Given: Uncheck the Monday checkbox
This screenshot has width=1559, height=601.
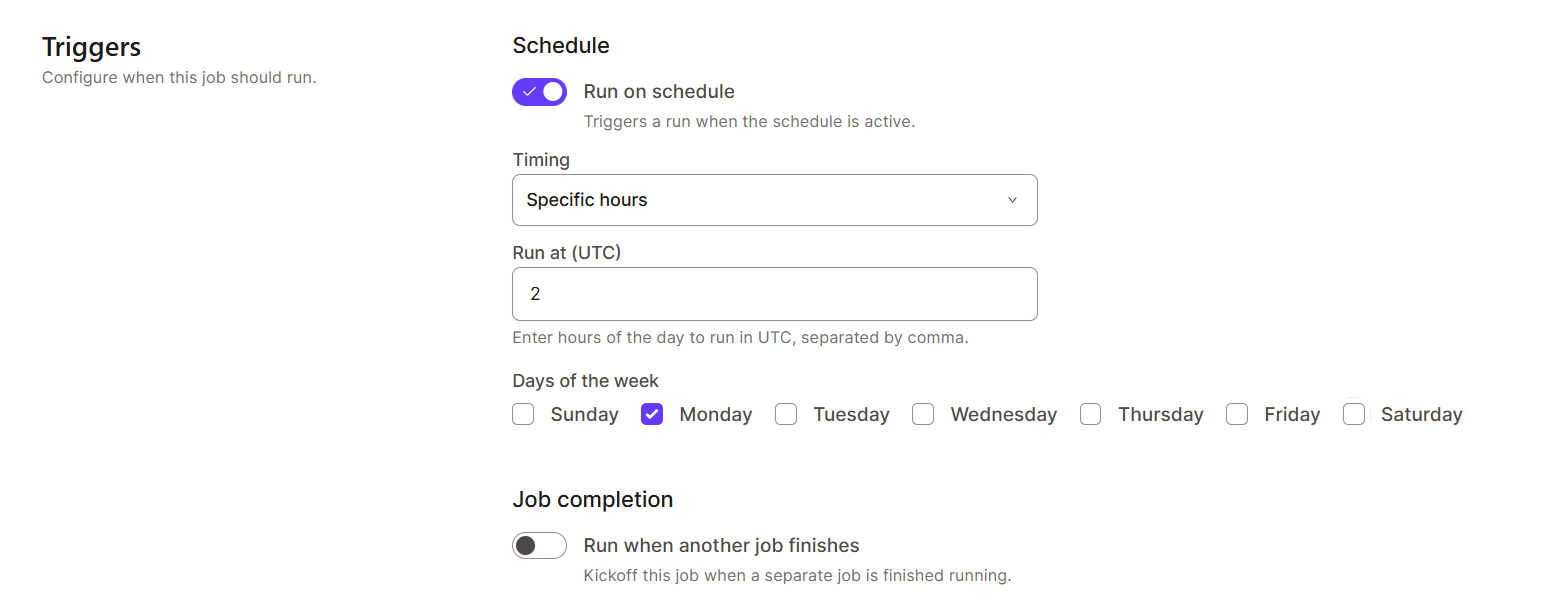Looking at the screenshot, I should pyautogui.click(x=651, y=413).
